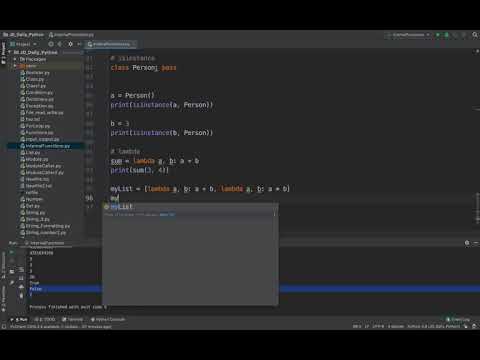Click the 'Process finished with exit code' message

tap(68, 307)
